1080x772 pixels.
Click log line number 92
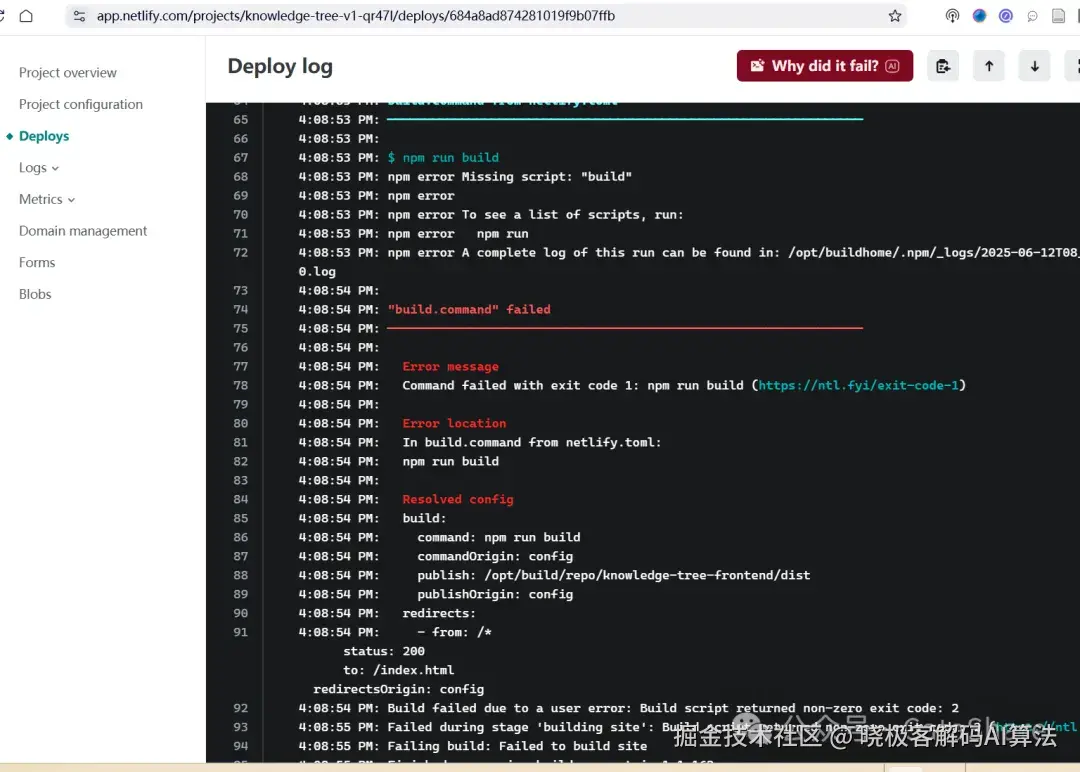240,708
